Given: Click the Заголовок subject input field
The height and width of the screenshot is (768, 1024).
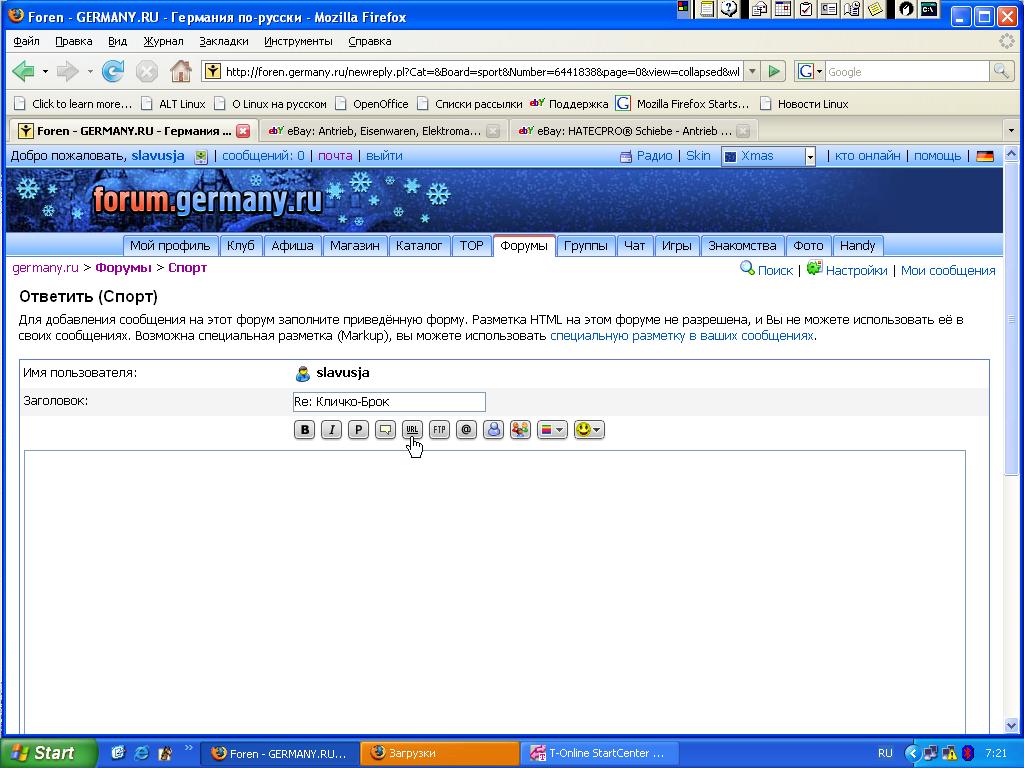Looking at the screenshot, I should point(388,402).
